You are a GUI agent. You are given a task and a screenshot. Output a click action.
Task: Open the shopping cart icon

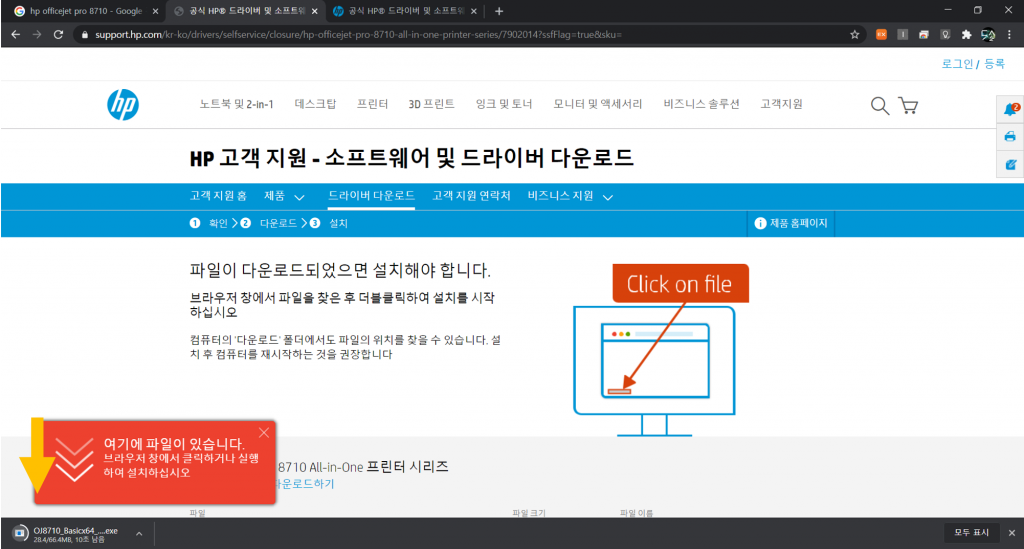click(908, 105)
